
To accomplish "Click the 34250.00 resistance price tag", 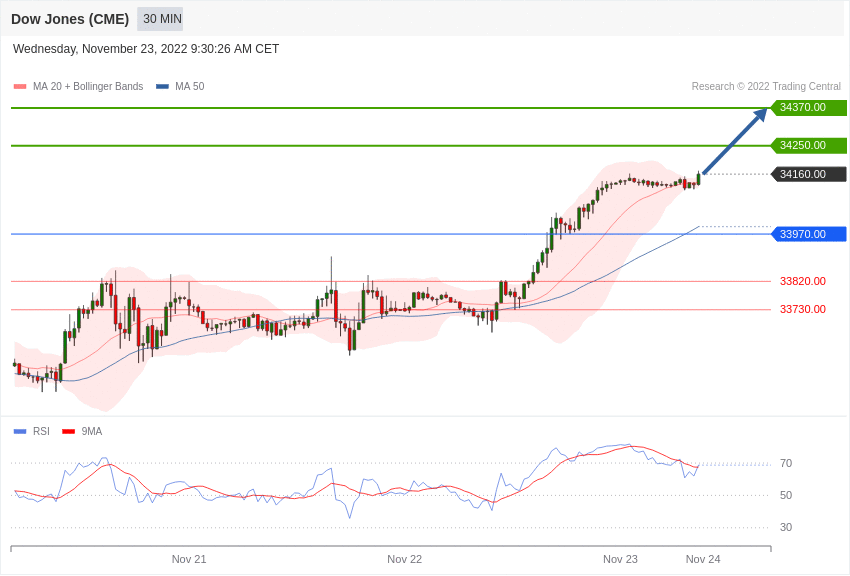I will tap(808, 145).
